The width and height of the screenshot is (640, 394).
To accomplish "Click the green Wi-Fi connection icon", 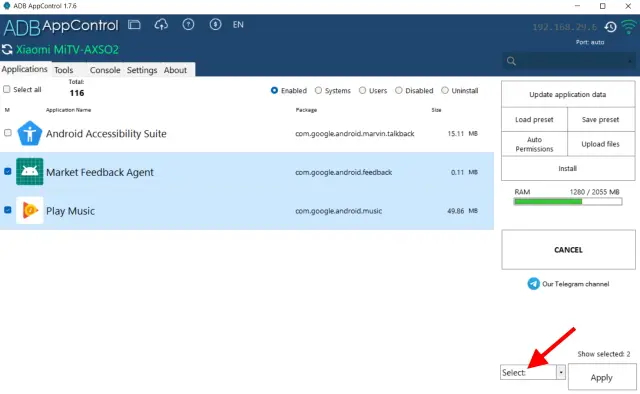I will (629, 27).
